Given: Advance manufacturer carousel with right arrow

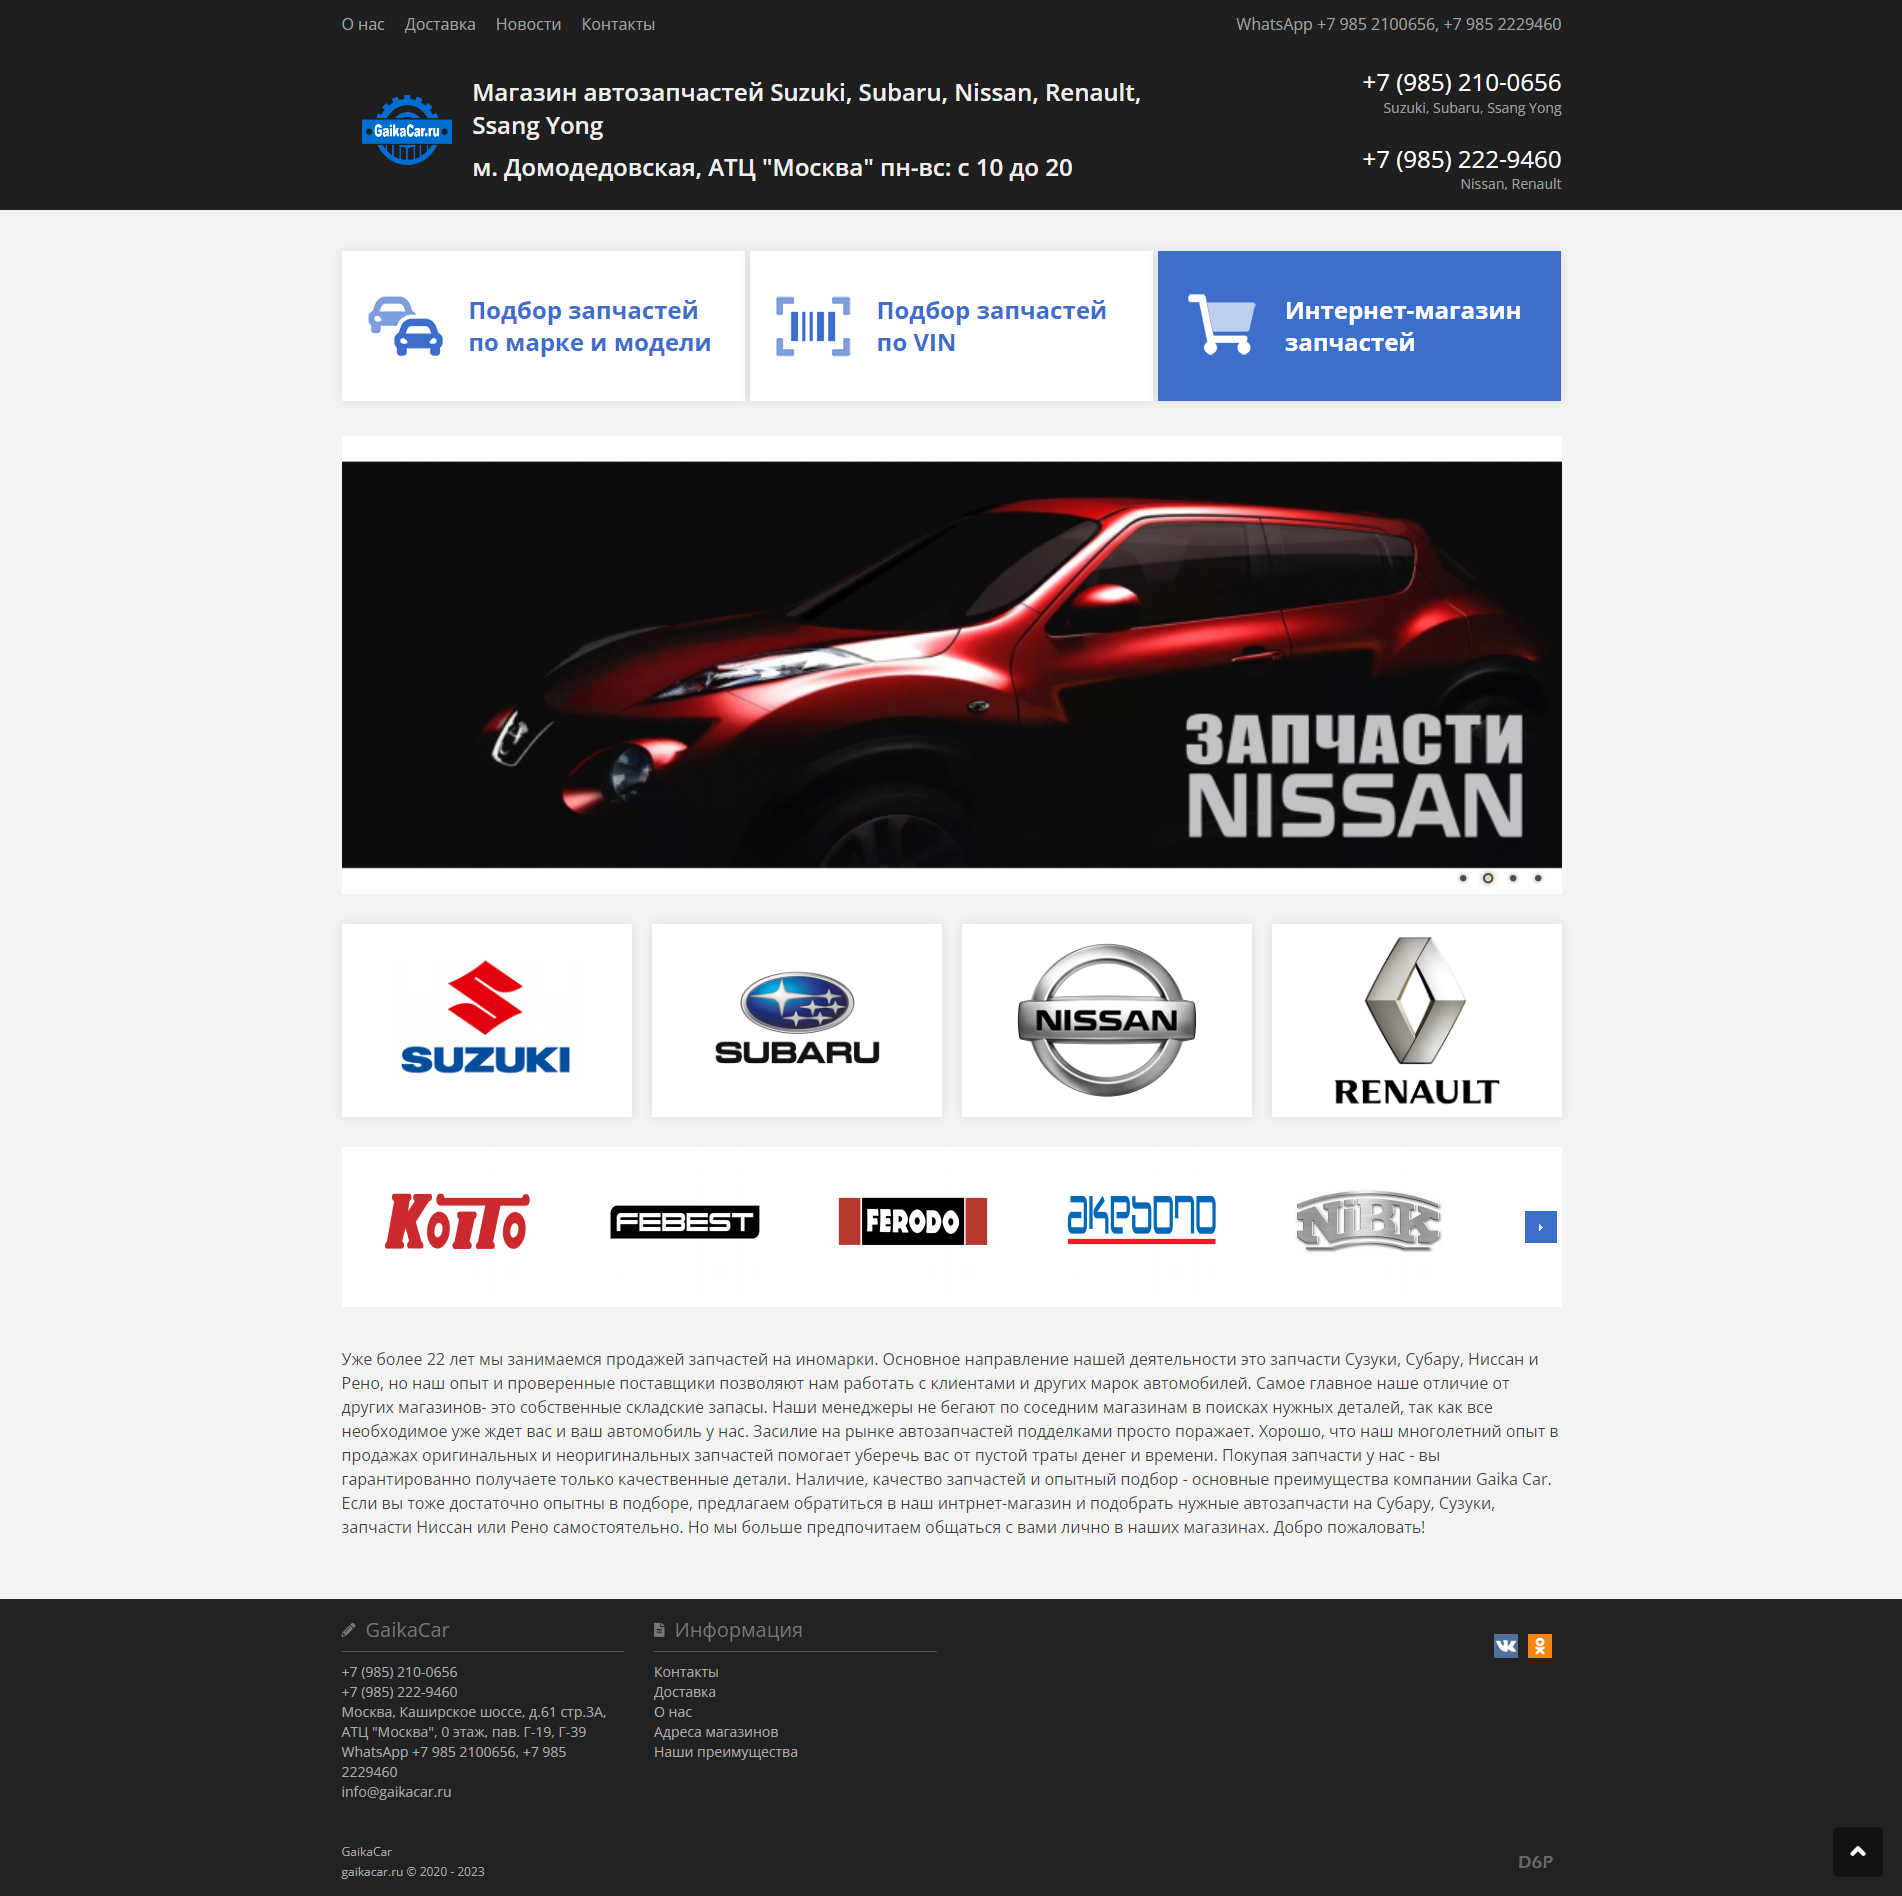Looking at the screenshot, I should 1539,1225.
